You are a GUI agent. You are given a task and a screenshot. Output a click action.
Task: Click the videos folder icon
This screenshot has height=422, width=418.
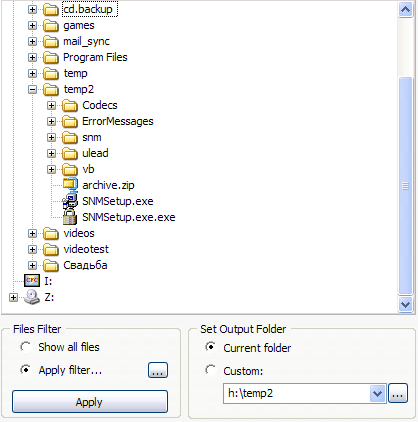click(51, 233)
